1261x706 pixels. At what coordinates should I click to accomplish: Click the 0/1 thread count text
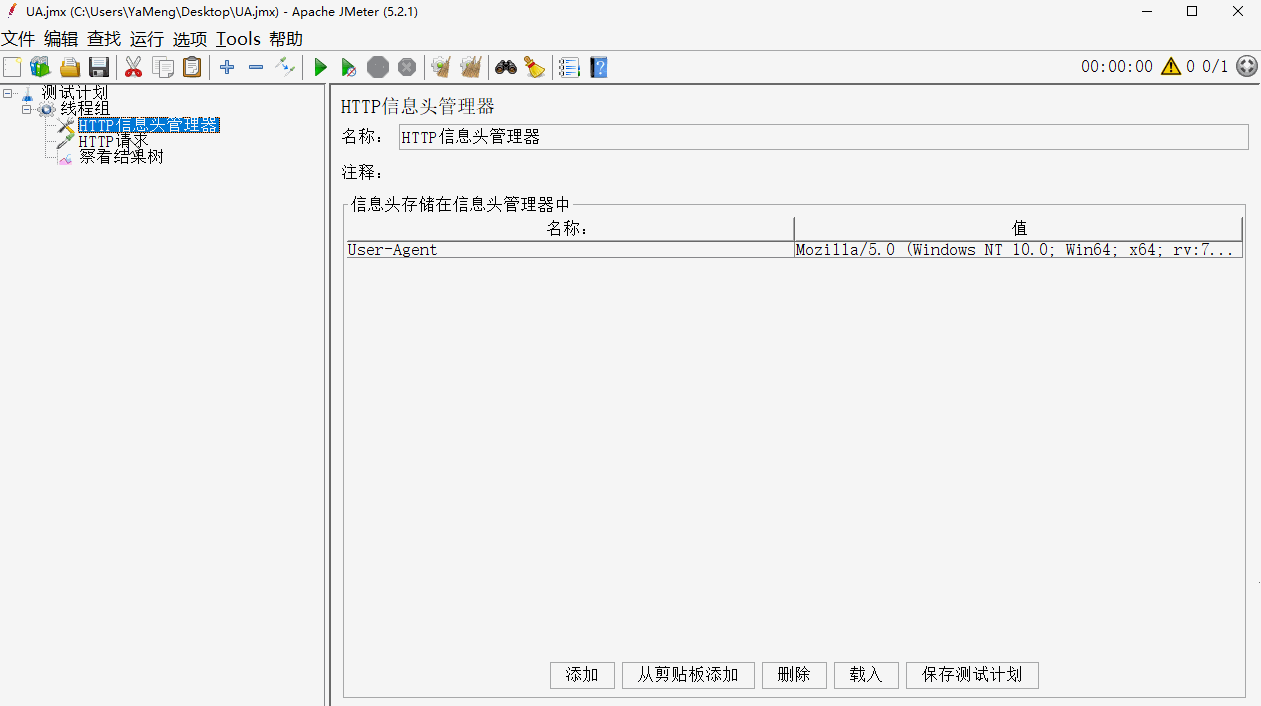1215,67
